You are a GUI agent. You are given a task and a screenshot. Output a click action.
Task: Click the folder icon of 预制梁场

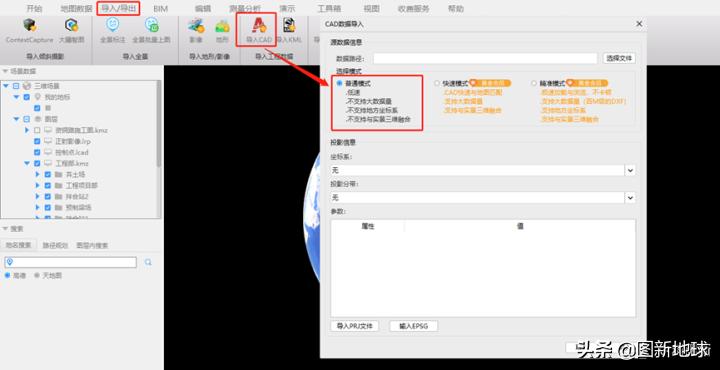point(58,207)
